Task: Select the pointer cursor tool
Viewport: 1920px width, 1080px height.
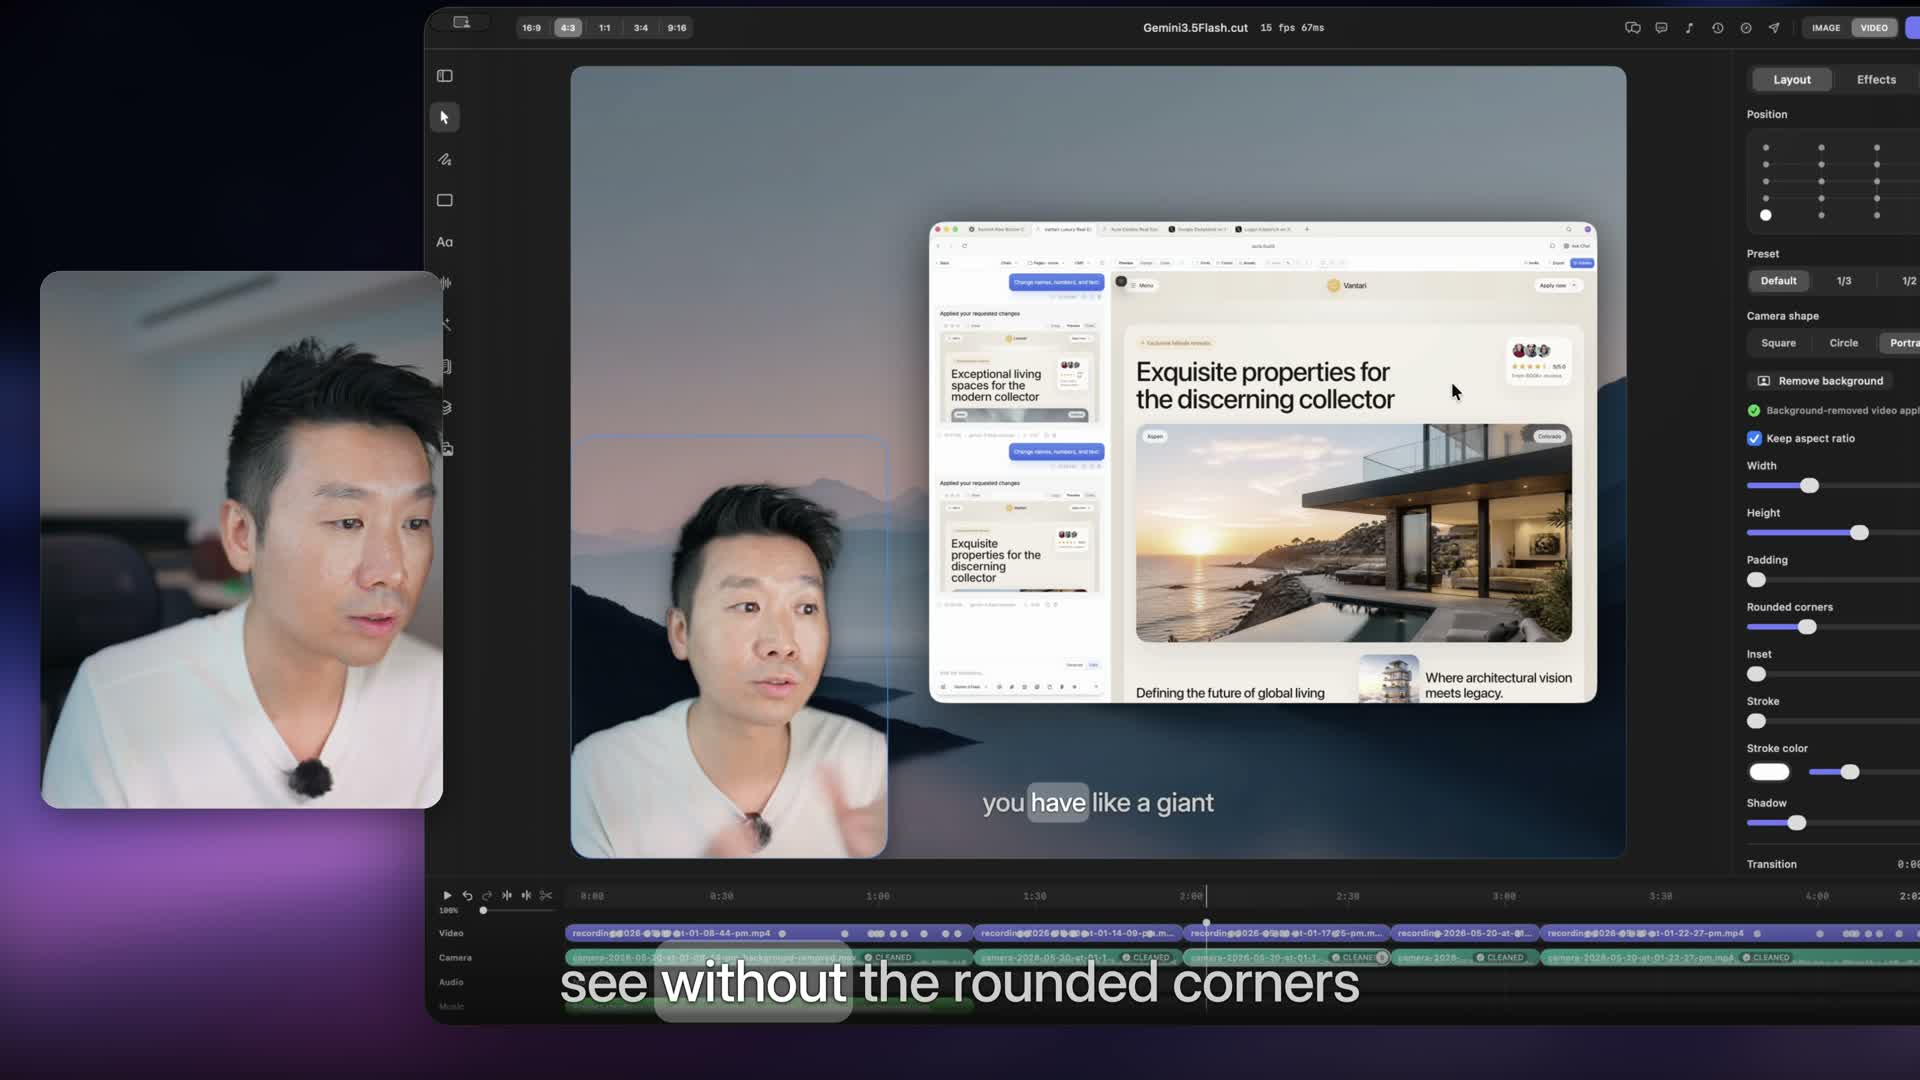Action: tap(445, 118)
